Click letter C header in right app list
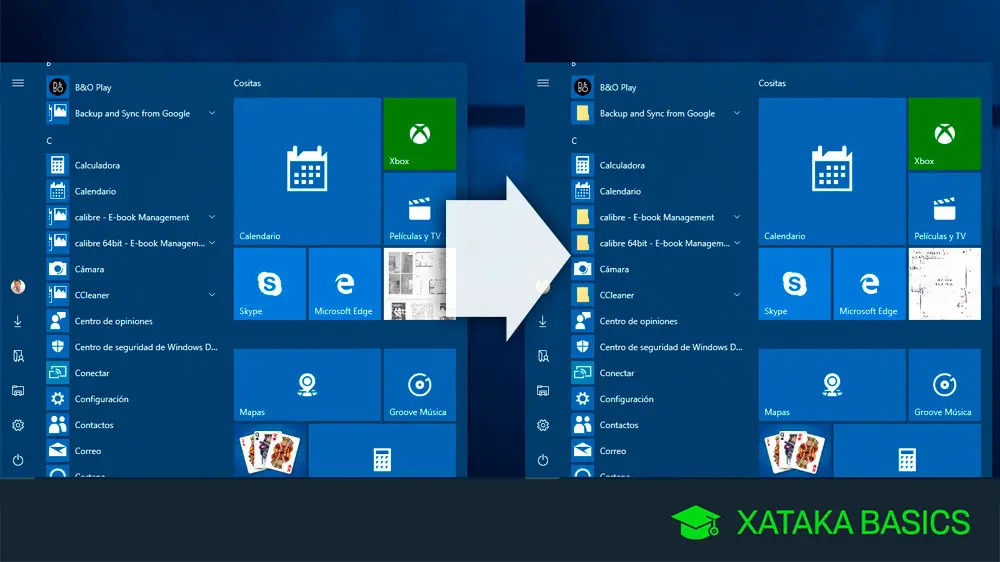1000x562 pixels. [574, 140]
